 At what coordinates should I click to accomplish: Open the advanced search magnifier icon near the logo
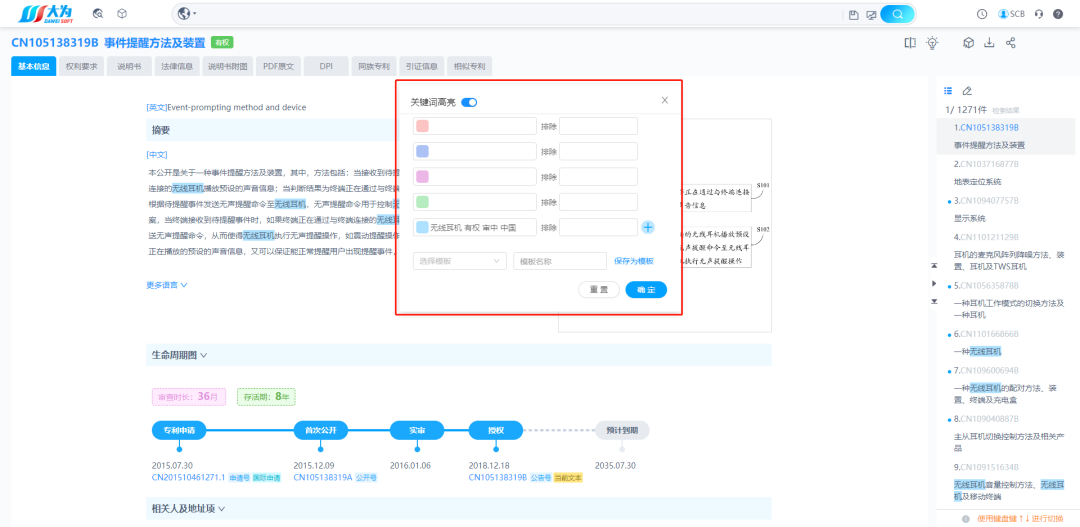tap(98, 14)
